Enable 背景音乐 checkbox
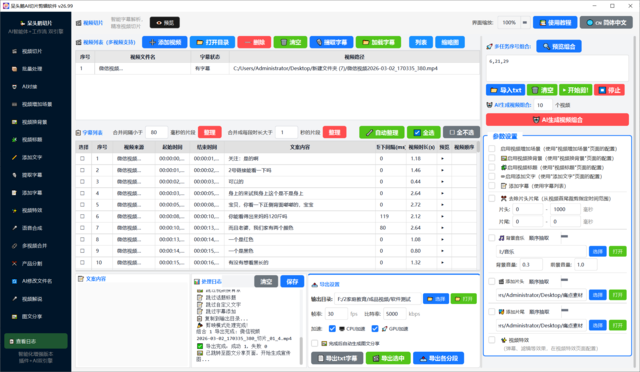Viewport: 640px width, 372px height. point(492,238)
